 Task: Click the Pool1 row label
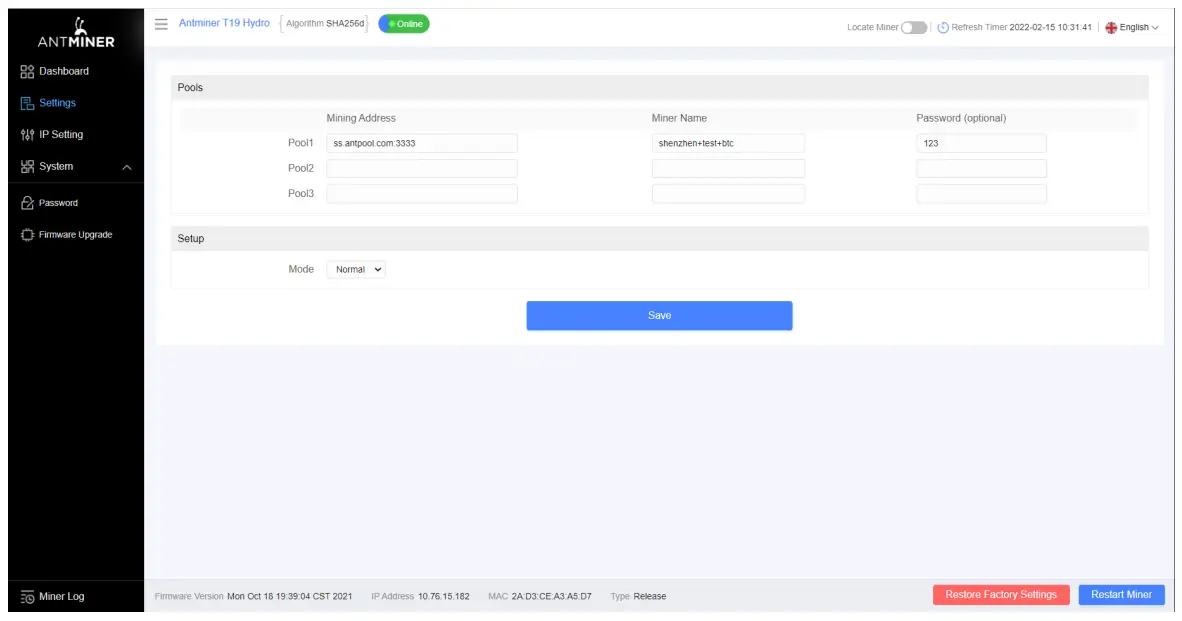300,143
